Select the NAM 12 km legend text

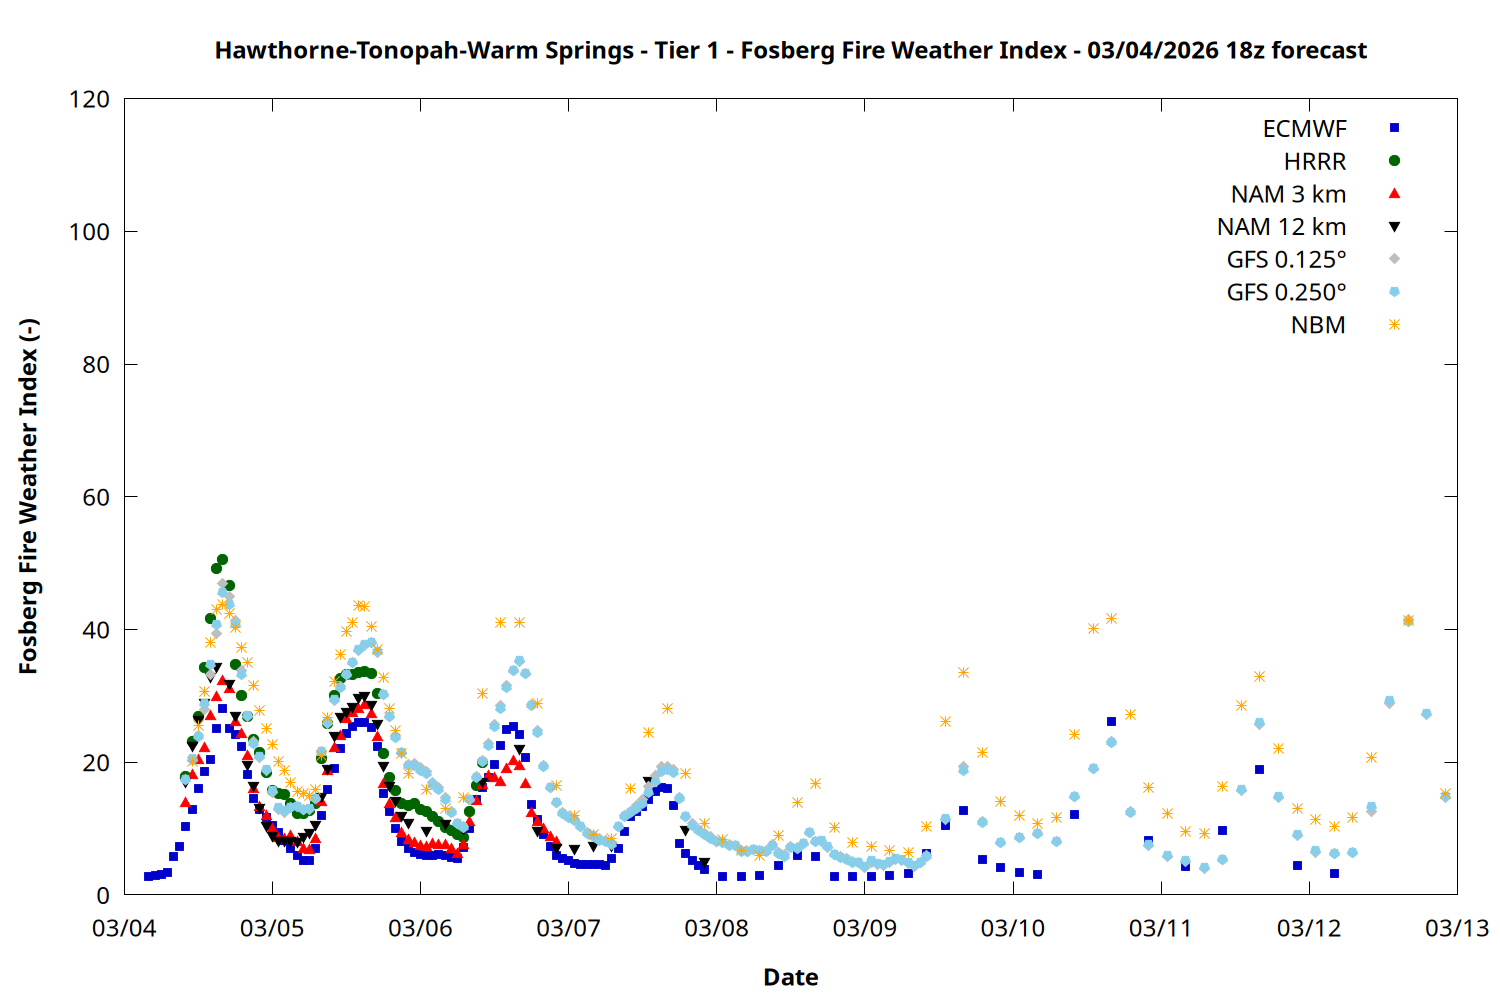coord(1281,228)
